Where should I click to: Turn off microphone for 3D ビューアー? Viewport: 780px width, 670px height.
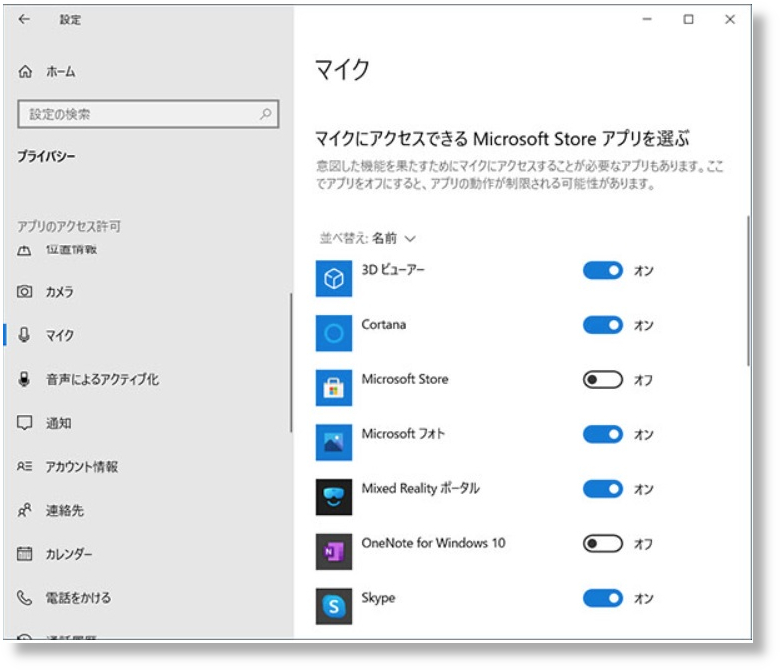tap(603, 271)
